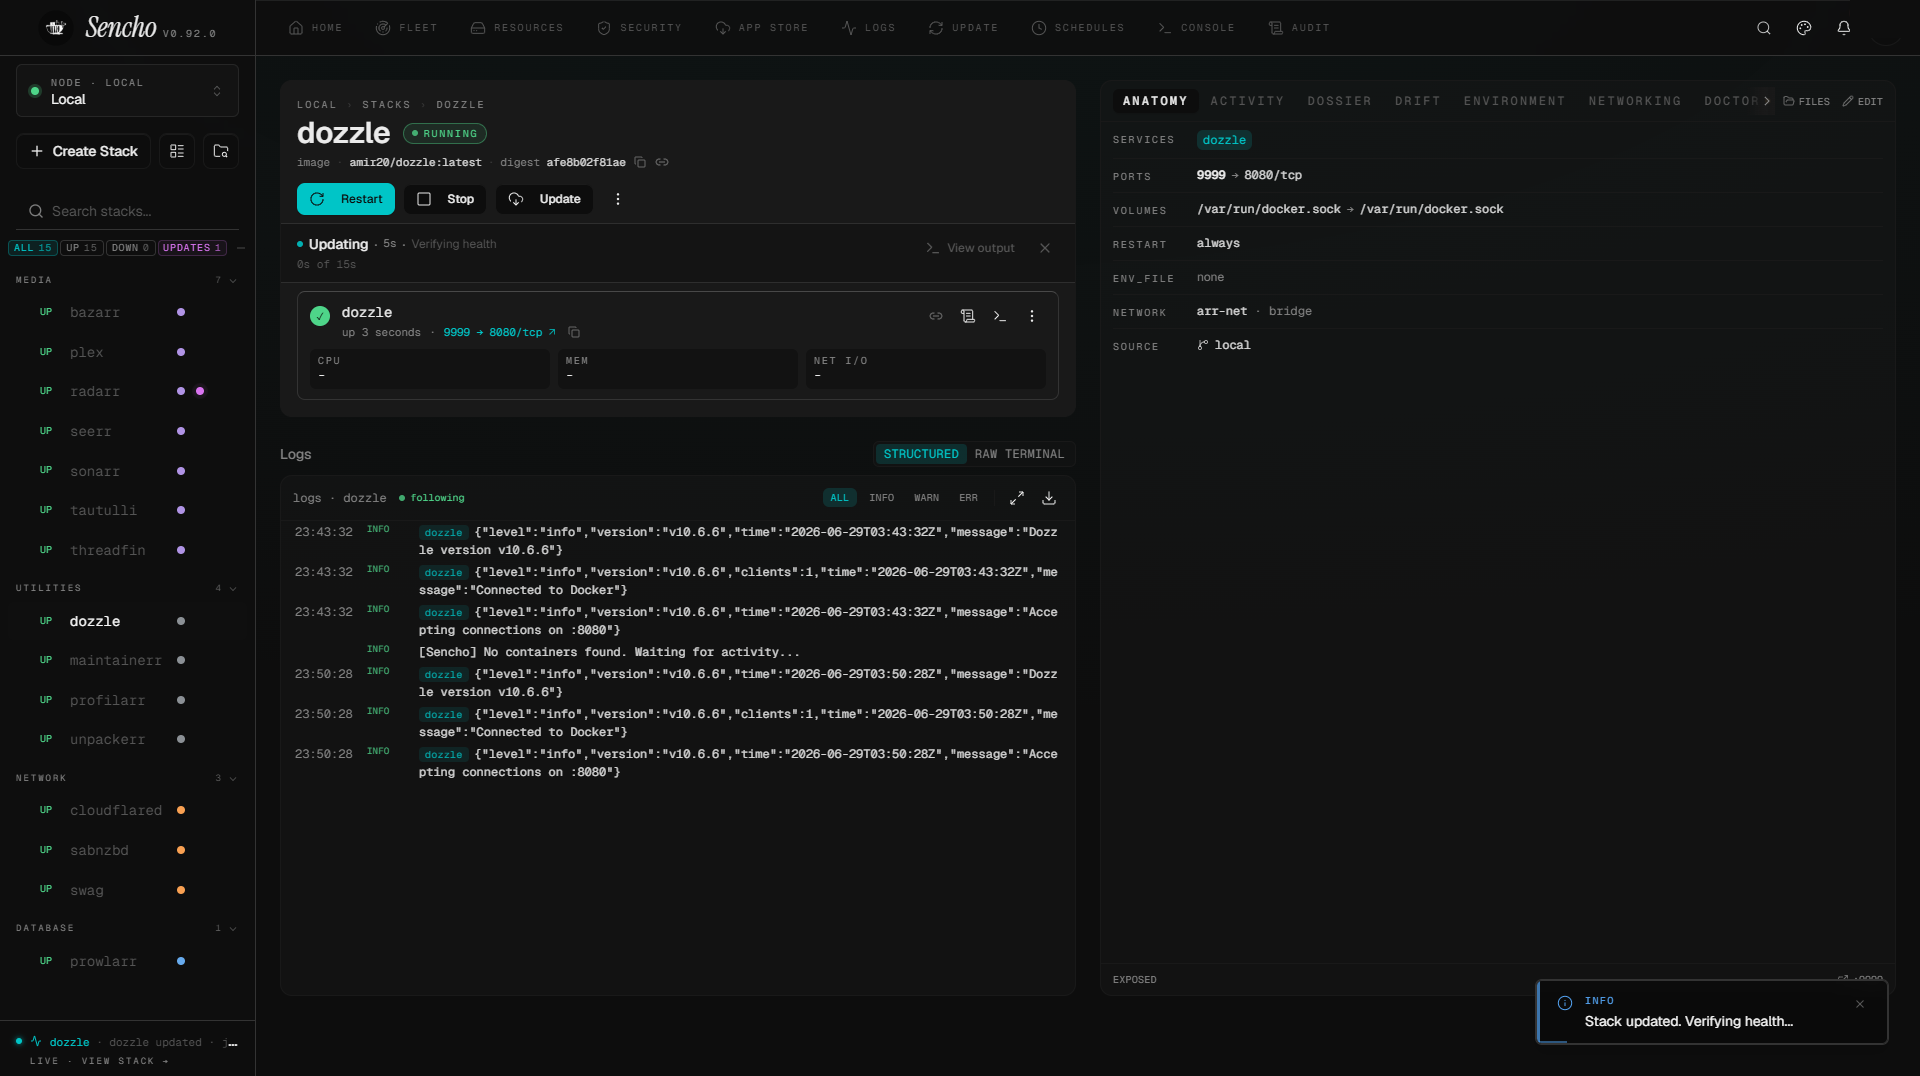The image size is (1920, 1076).
Task: Filter stacks by UP 15
Action: click(82, 248)
